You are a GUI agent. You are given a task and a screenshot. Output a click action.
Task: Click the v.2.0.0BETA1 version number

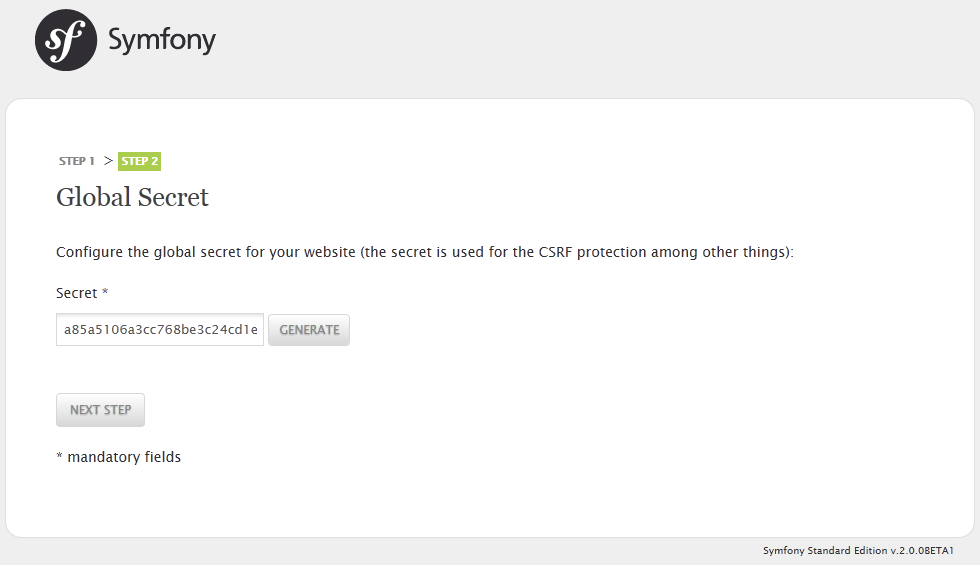click(922, 551)
